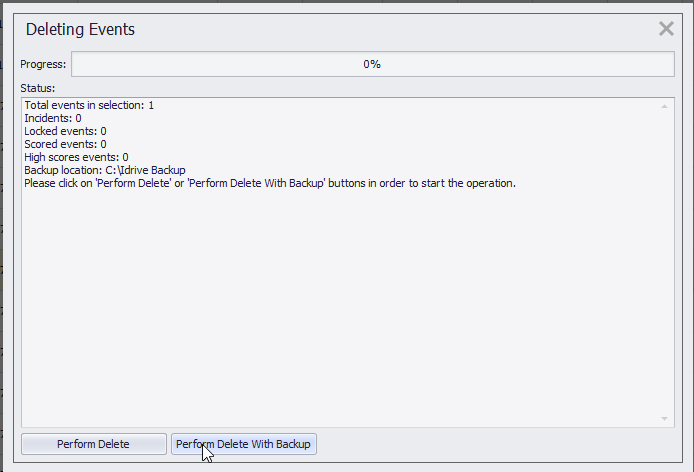Click the Status label
Viewport: 694px width, 472px height.
click(x=37, y=88)
